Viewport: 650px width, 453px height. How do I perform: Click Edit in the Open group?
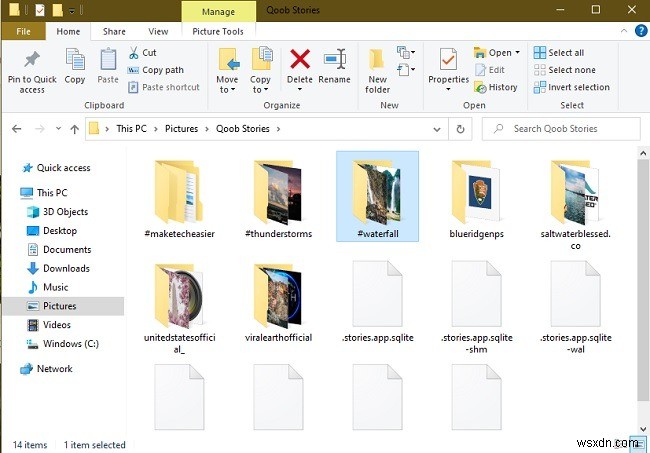point(490,70)
